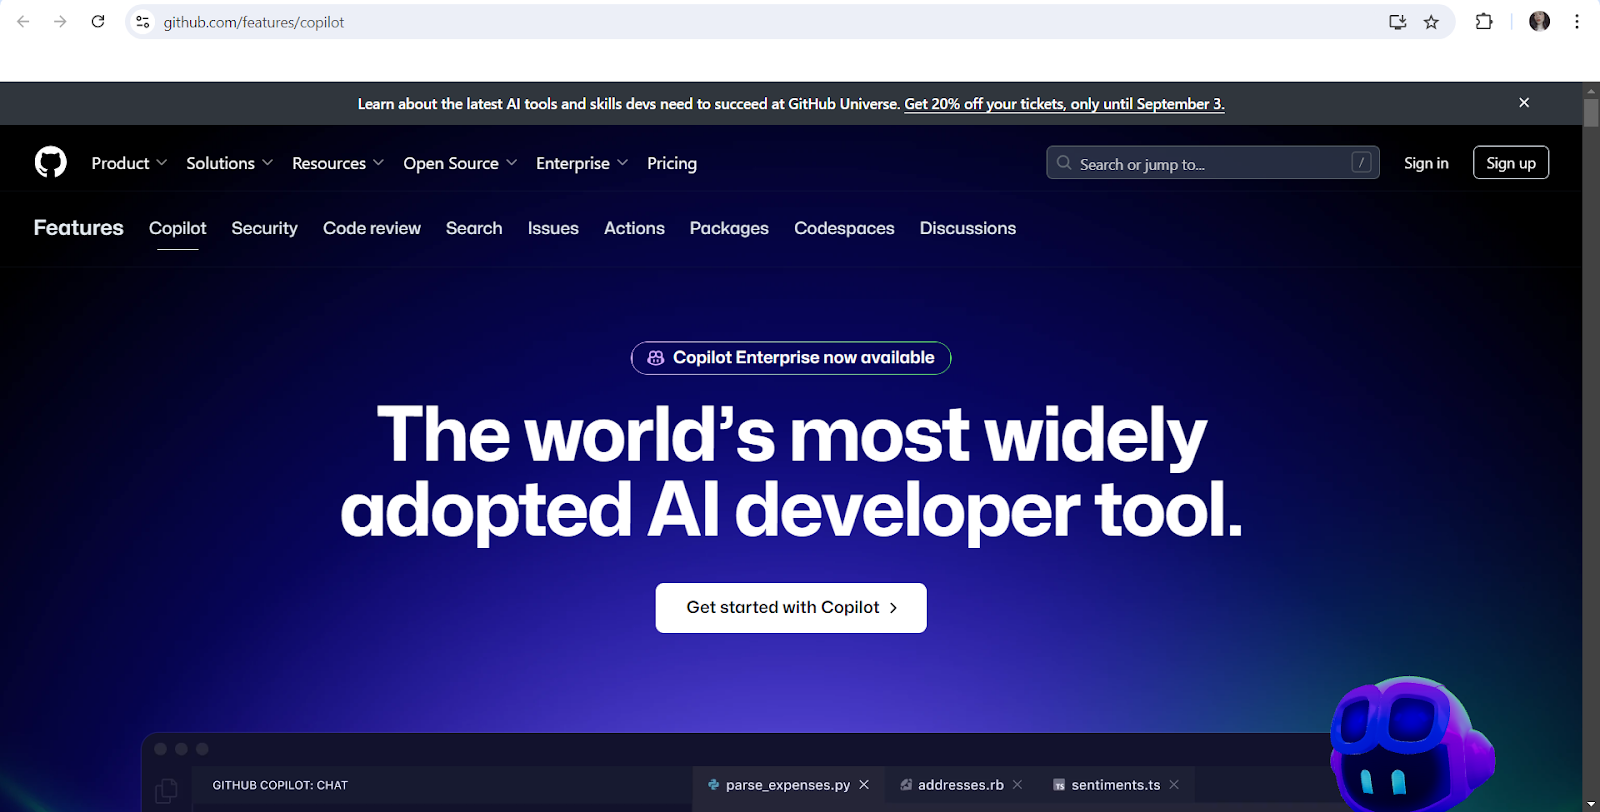Select the Actions features tab

point(634,228)
